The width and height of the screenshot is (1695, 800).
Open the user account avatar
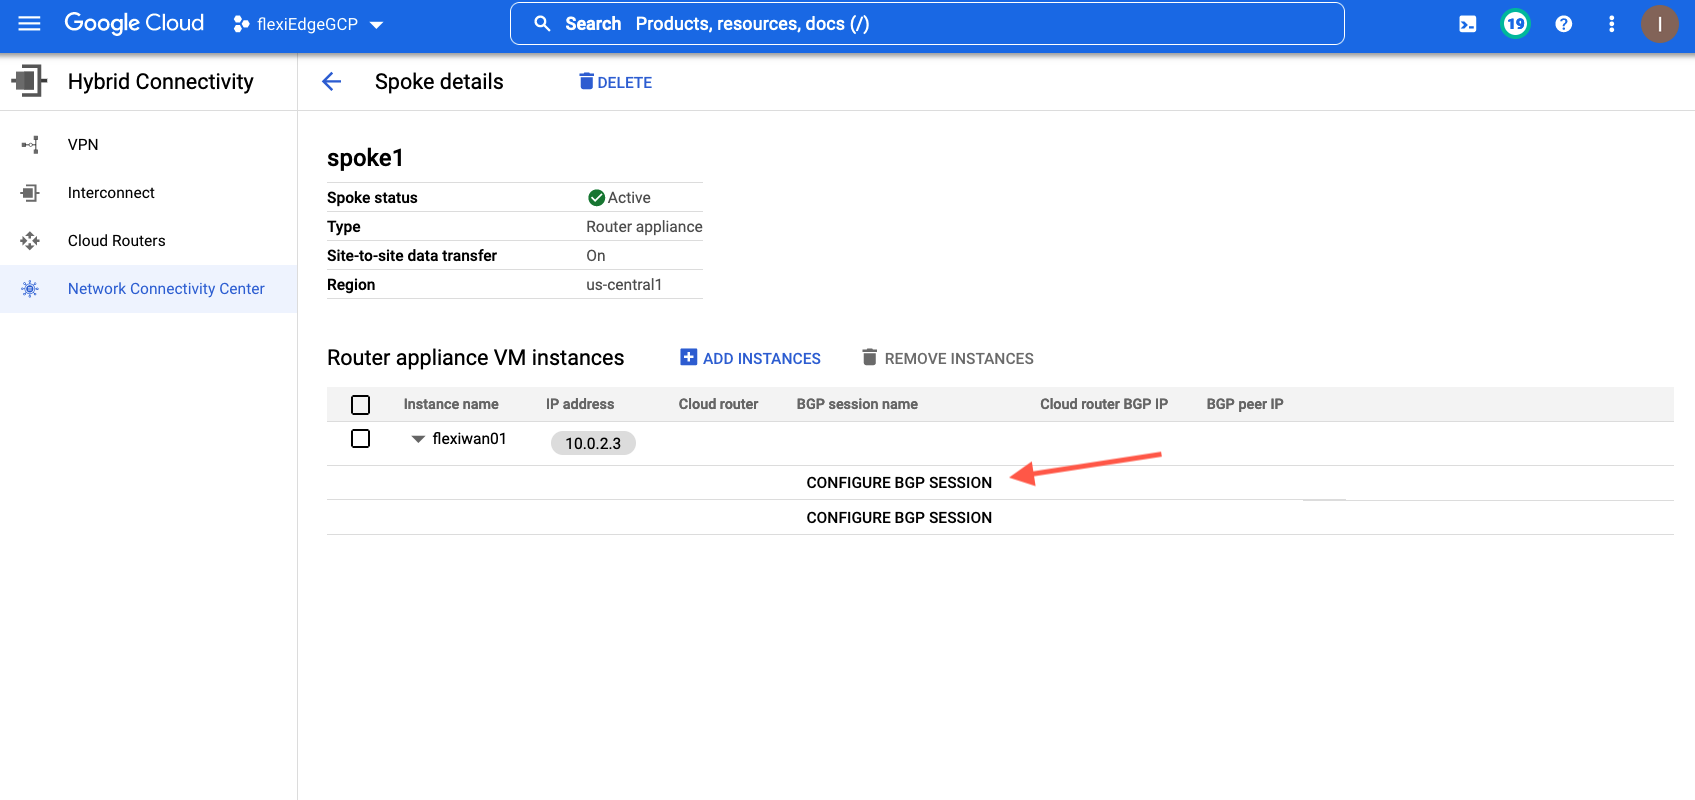point(1660,24)
